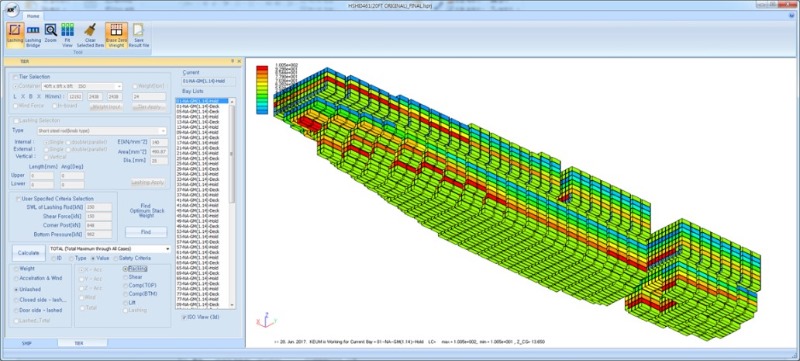The image size is (800, 361).
Task: Open the lashing Type dropdown
Action: pyautogui.click(x=102, y=131)
